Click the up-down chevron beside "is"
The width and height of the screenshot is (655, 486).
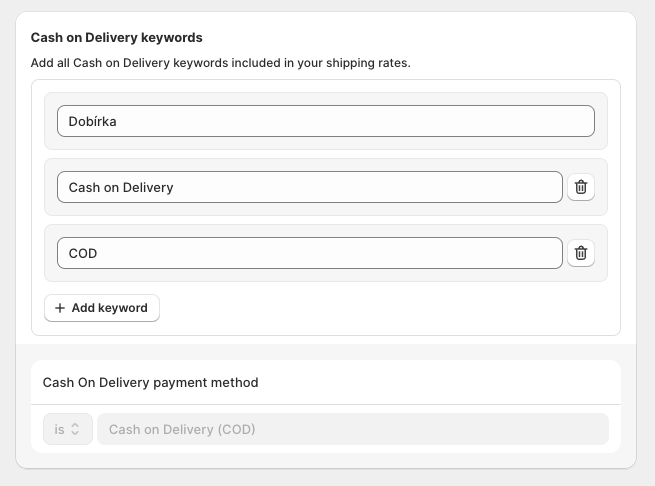click(75, 429)
